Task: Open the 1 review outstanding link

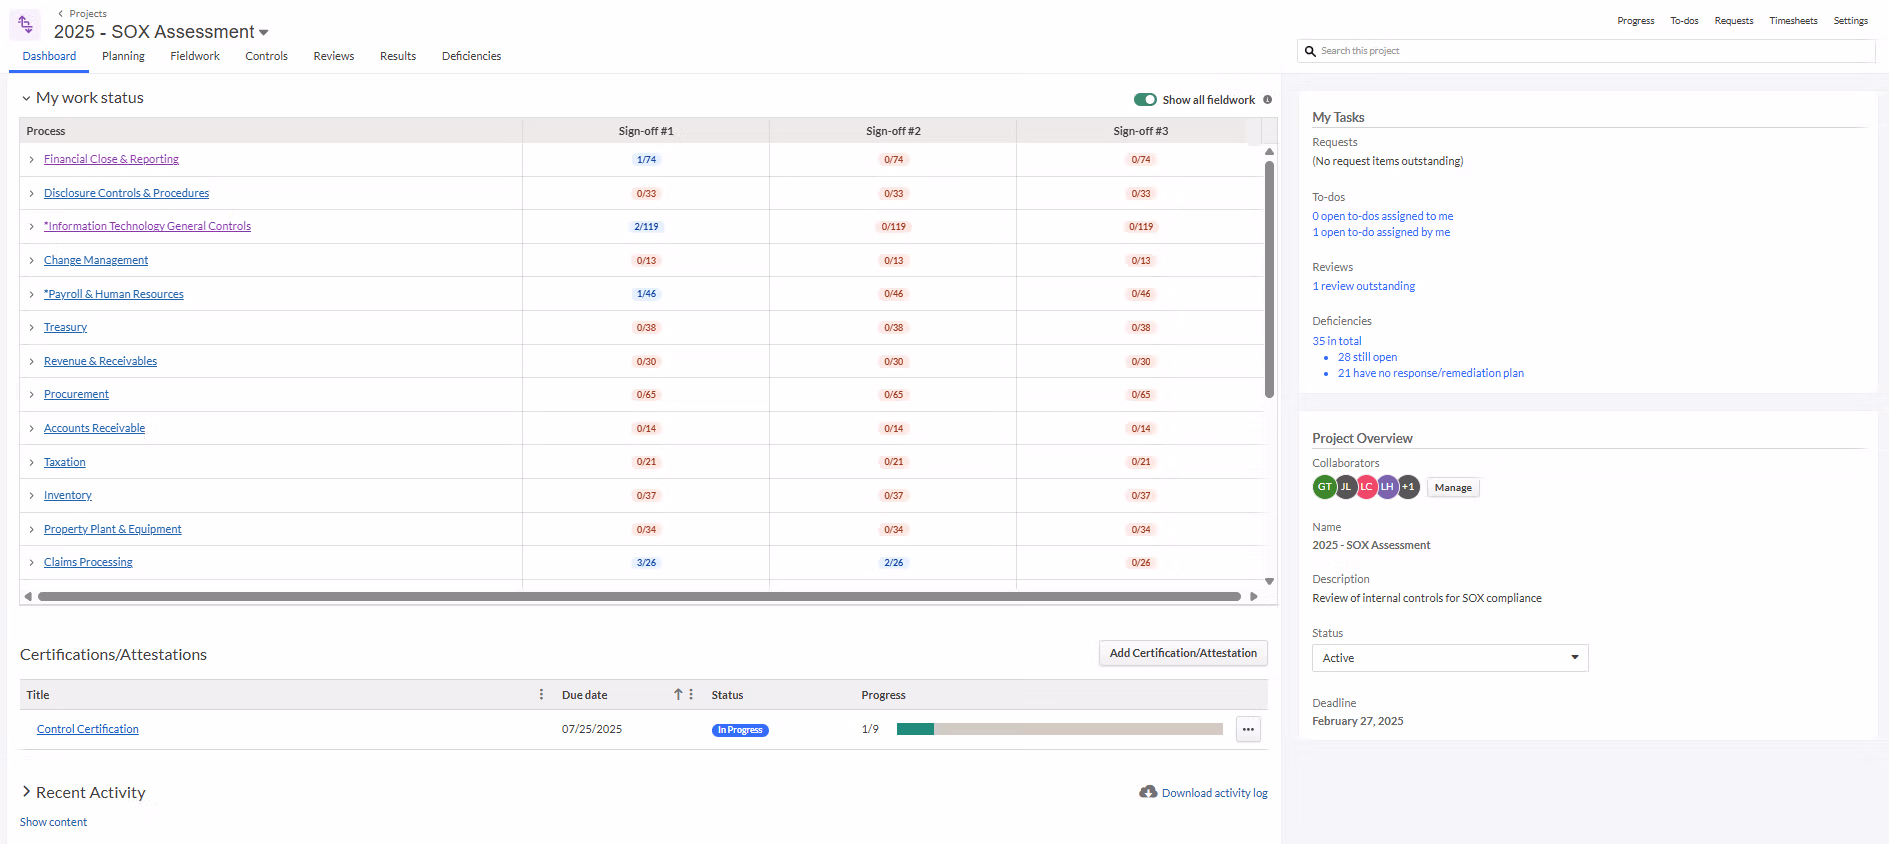Action: tap(1364, 286)
